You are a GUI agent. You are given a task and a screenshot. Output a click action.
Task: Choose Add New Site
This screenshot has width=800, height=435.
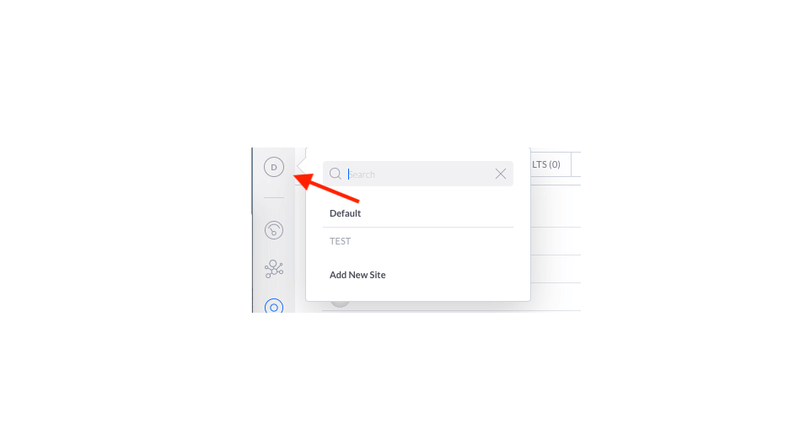click(357, 275)
